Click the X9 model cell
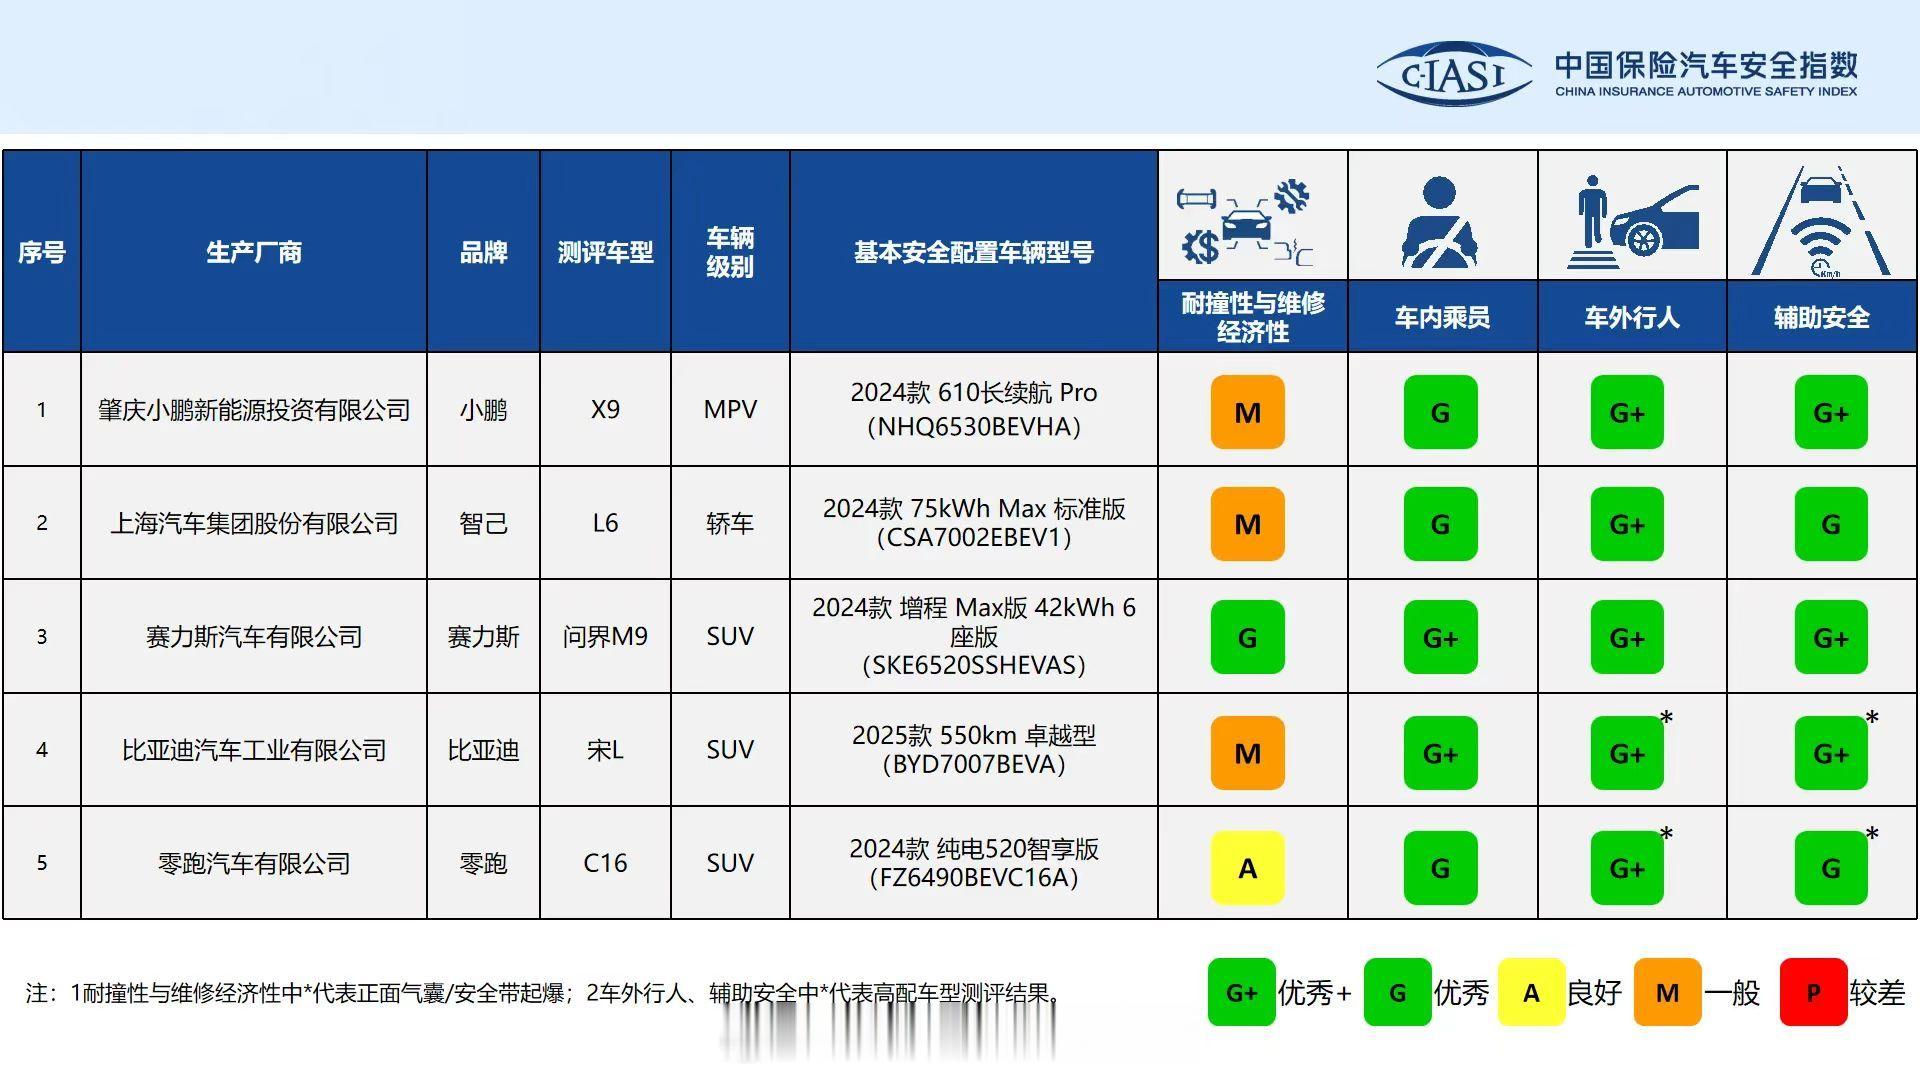 point(605,409)
